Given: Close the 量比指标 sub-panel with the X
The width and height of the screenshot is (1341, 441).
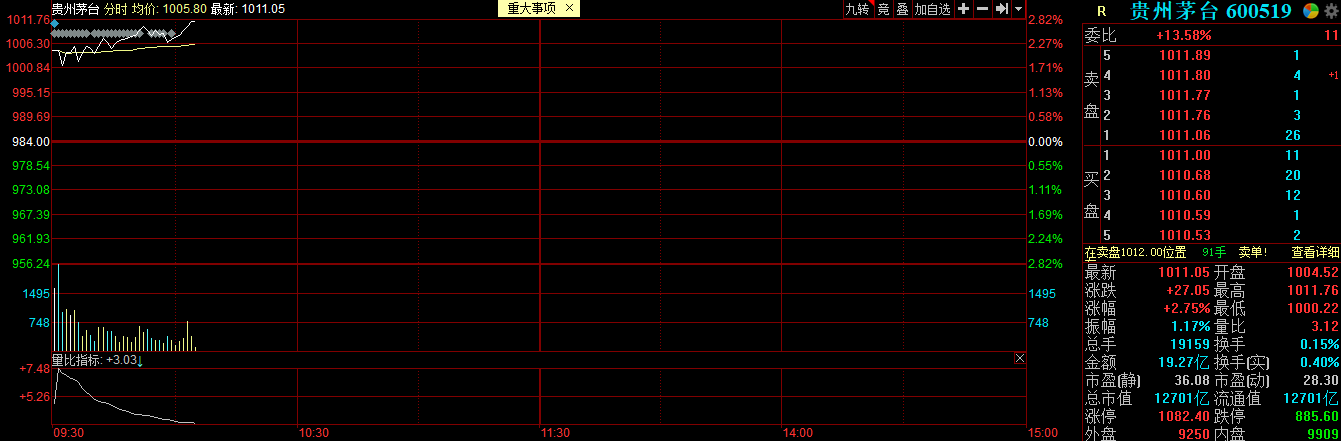Looking at the screenshot, I should [1020, 358].
